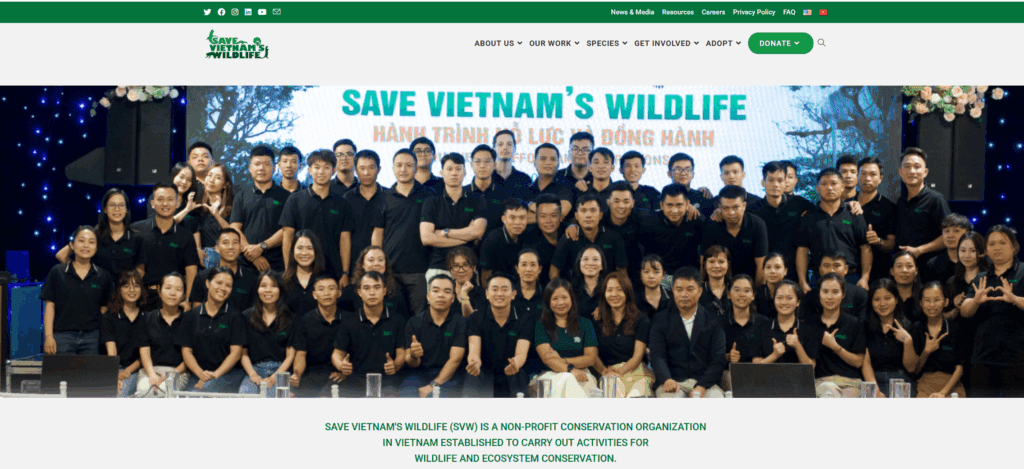Switch language with the Vietnam flag
This screenshot has width=1024, height=469.
pyautogui.click(x=823, y=12)
